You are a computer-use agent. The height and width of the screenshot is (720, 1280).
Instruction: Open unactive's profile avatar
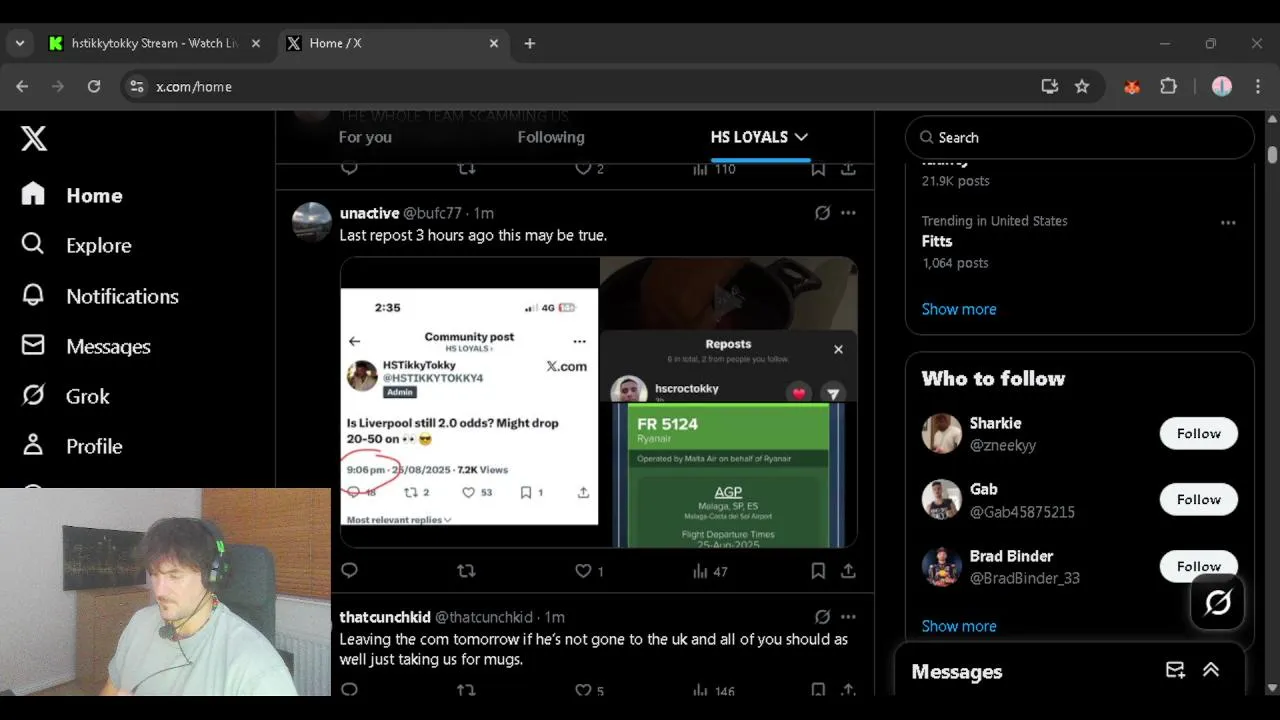(x=312, y=222)
